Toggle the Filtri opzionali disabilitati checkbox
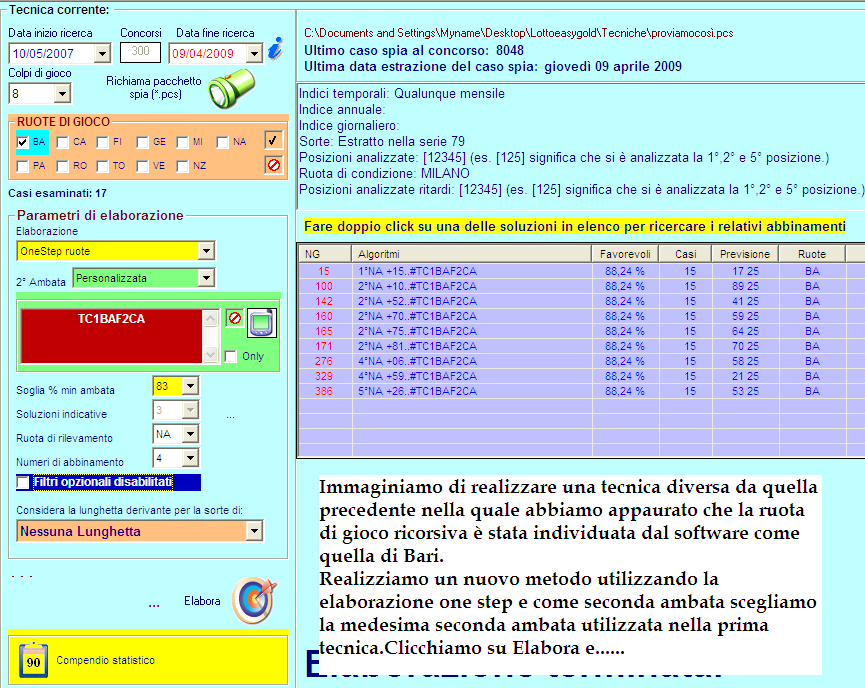Image resolution: width=865 pixels, height=688 pixels. (23, 483)
